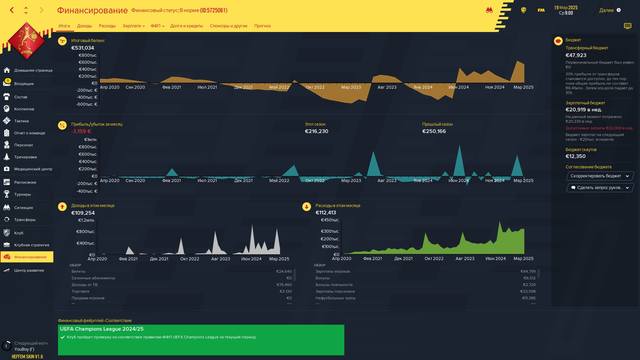
Task: Open the history up-down arrows selector
Action: [26, 10]
